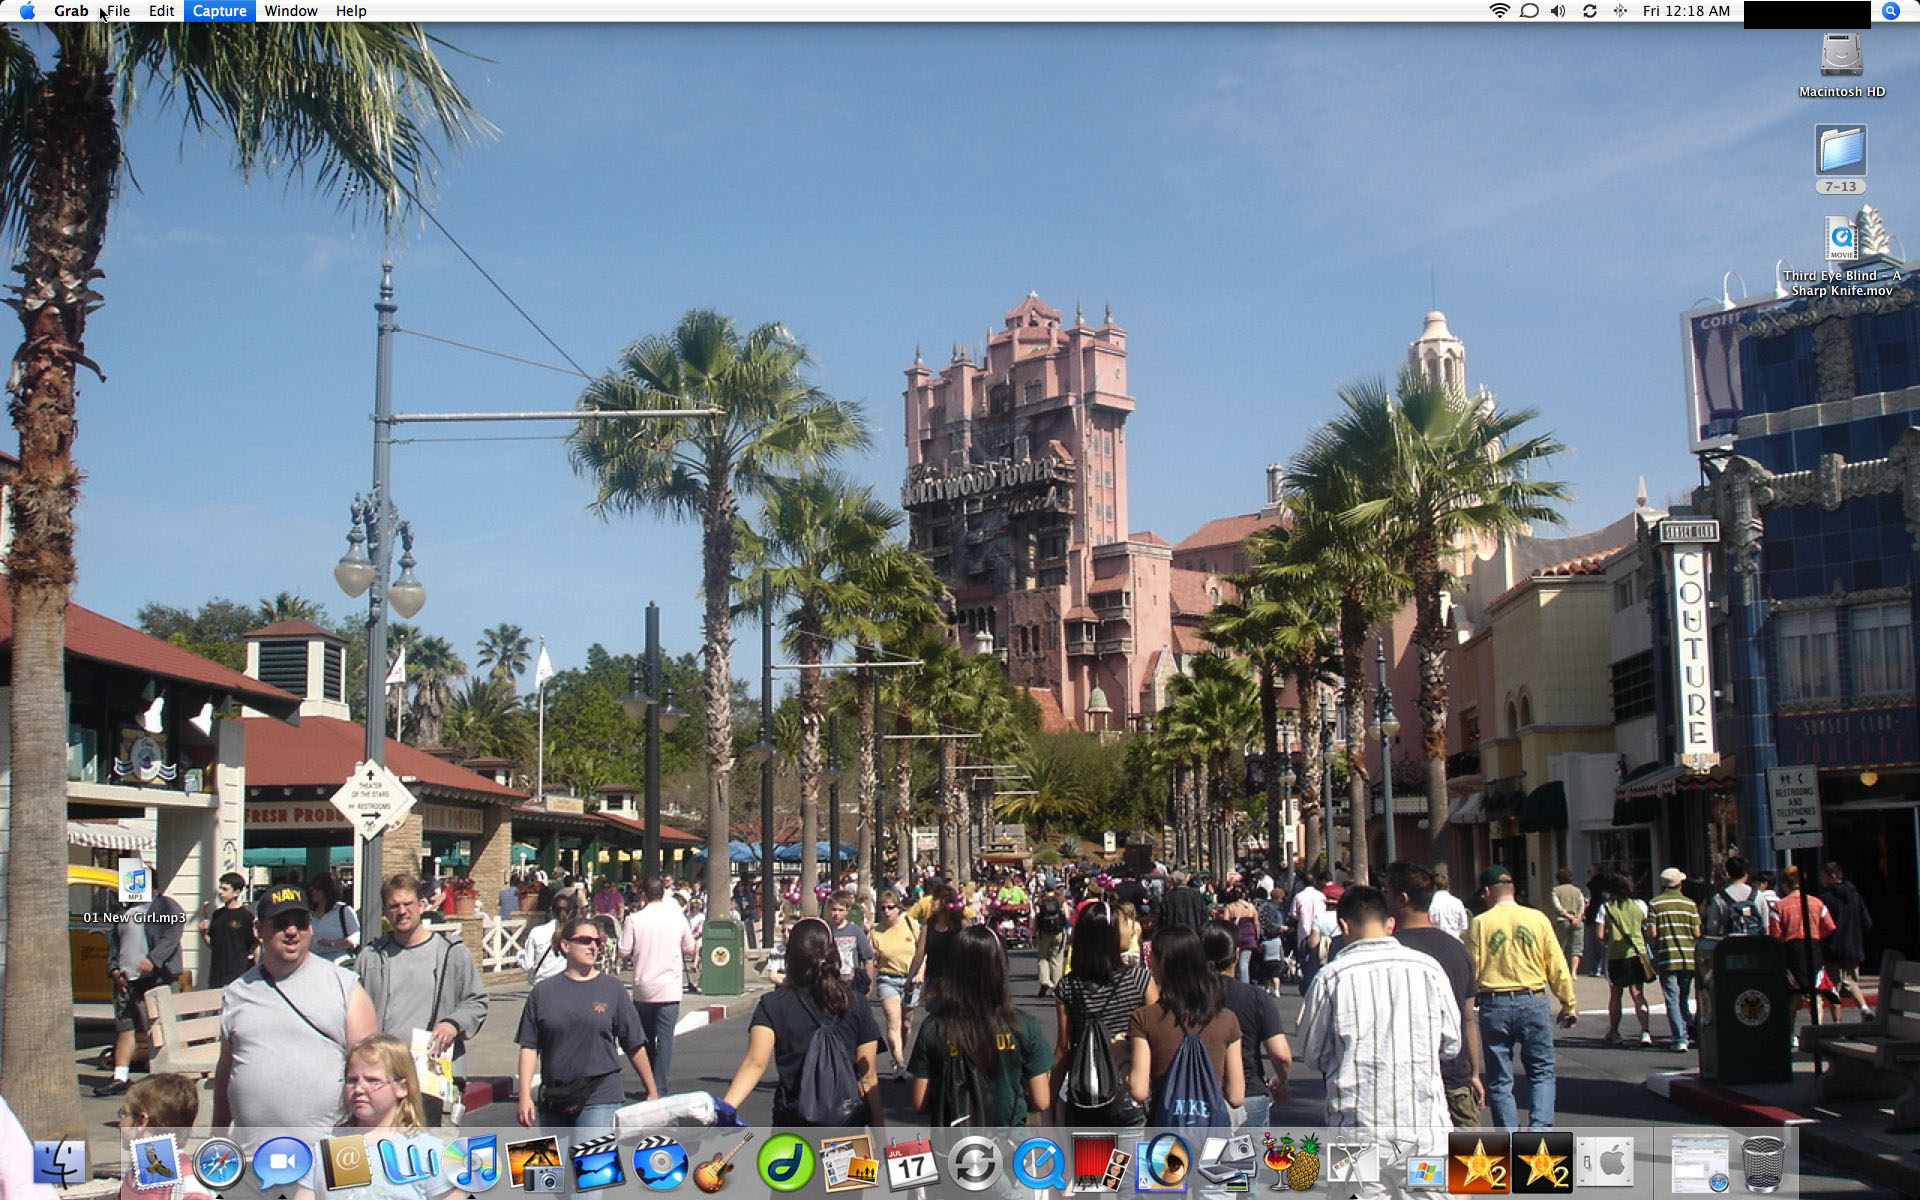1920x1200 pixels.
Task: Open iWeb corkboard icon in the Dock
Action: [850, 1164]
